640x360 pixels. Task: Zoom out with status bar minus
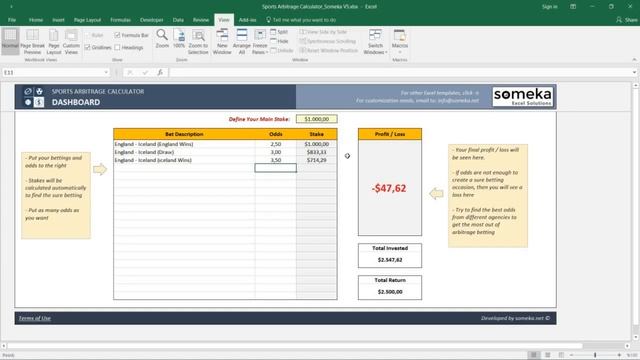(571, 355)
